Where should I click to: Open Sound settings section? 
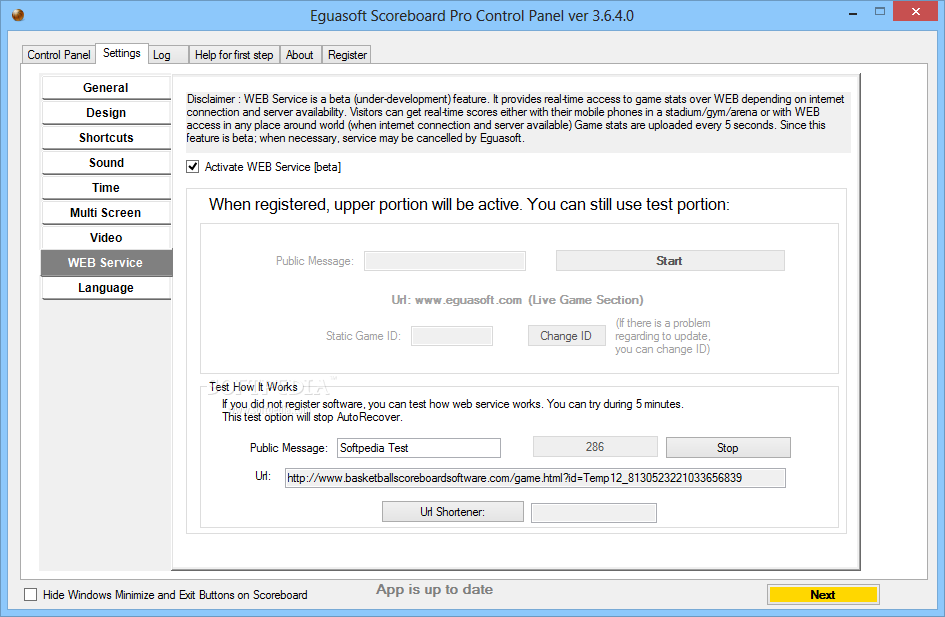(x=106, y=163)
